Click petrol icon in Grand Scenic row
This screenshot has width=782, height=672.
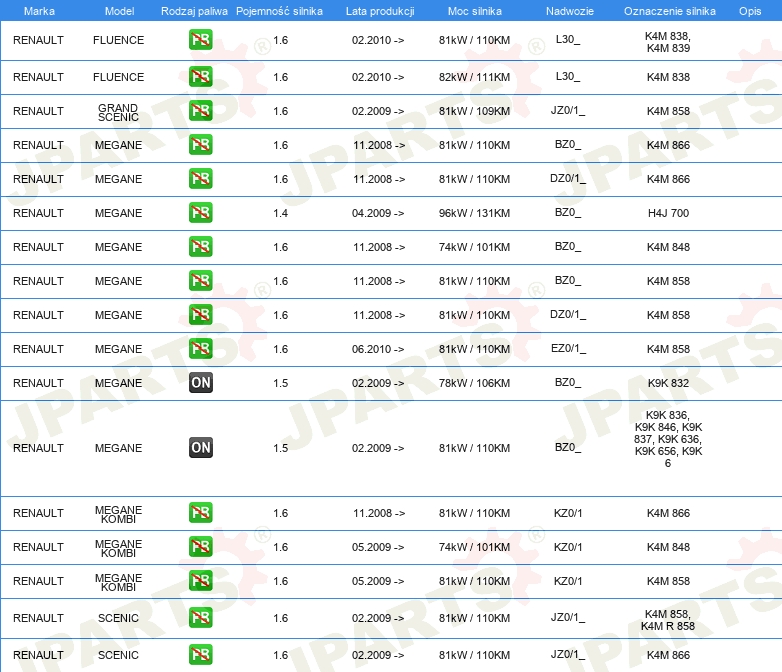pyautogui.click(x=200, y=111)
